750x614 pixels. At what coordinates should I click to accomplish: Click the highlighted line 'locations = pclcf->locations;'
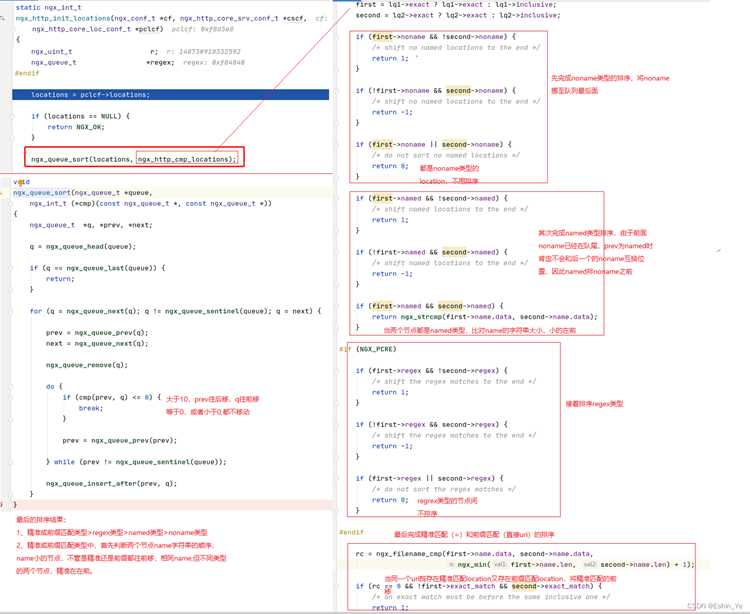[170, 95]
